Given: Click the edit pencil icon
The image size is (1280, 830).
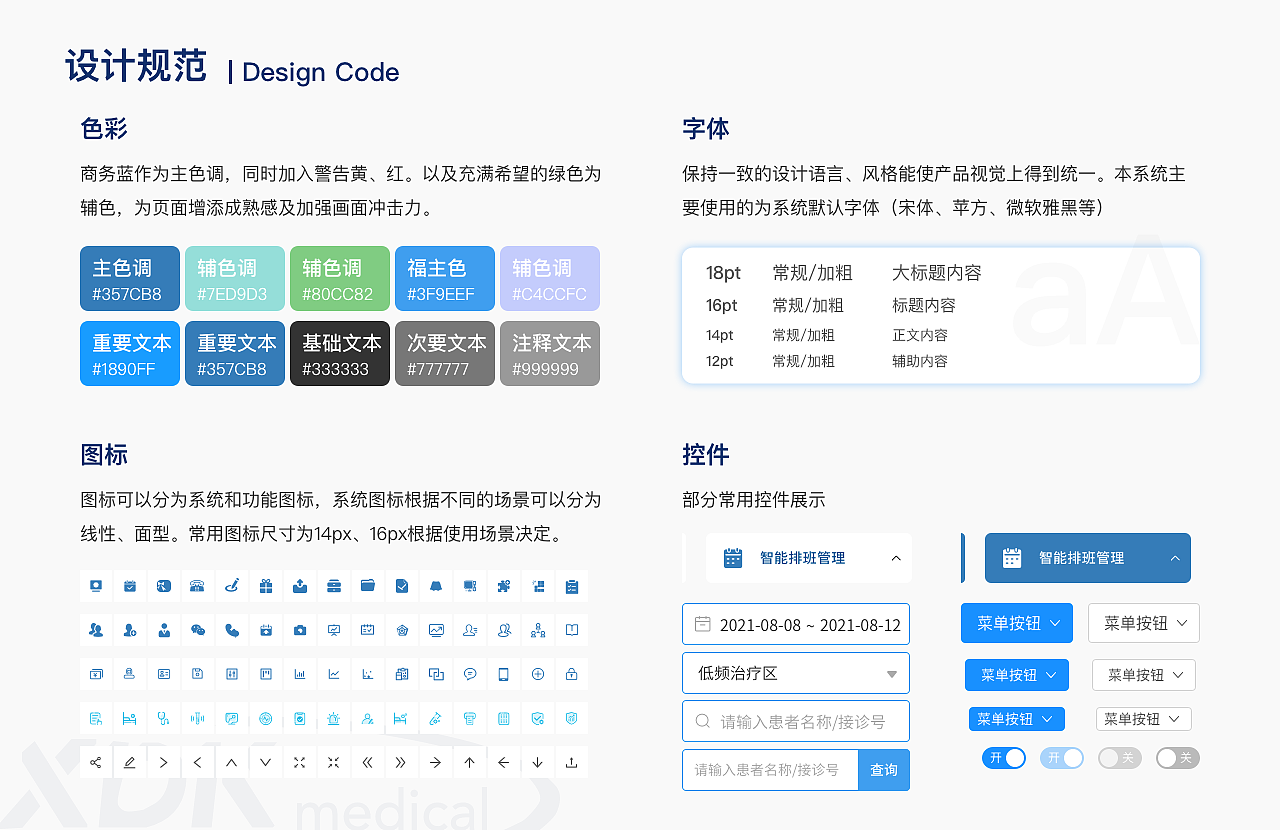Looking at the screenshot, I should tap(129, 763).
